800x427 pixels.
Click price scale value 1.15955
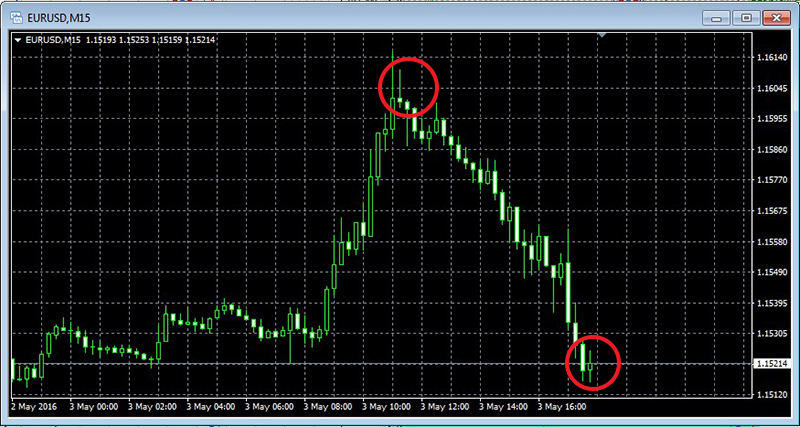[770, 119]
